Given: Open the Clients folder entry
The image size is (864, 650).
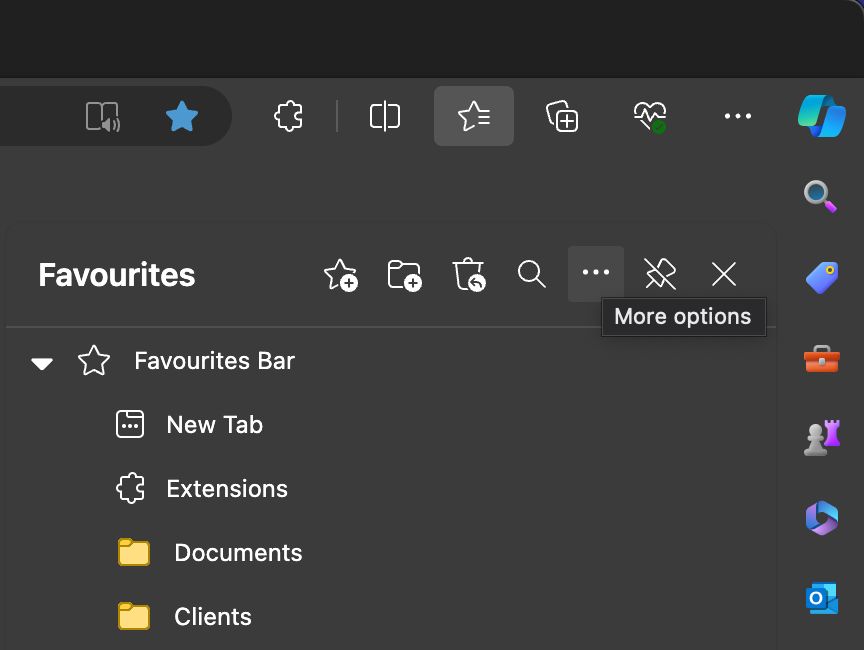Looking at the screenshot, I should [213, 616].
